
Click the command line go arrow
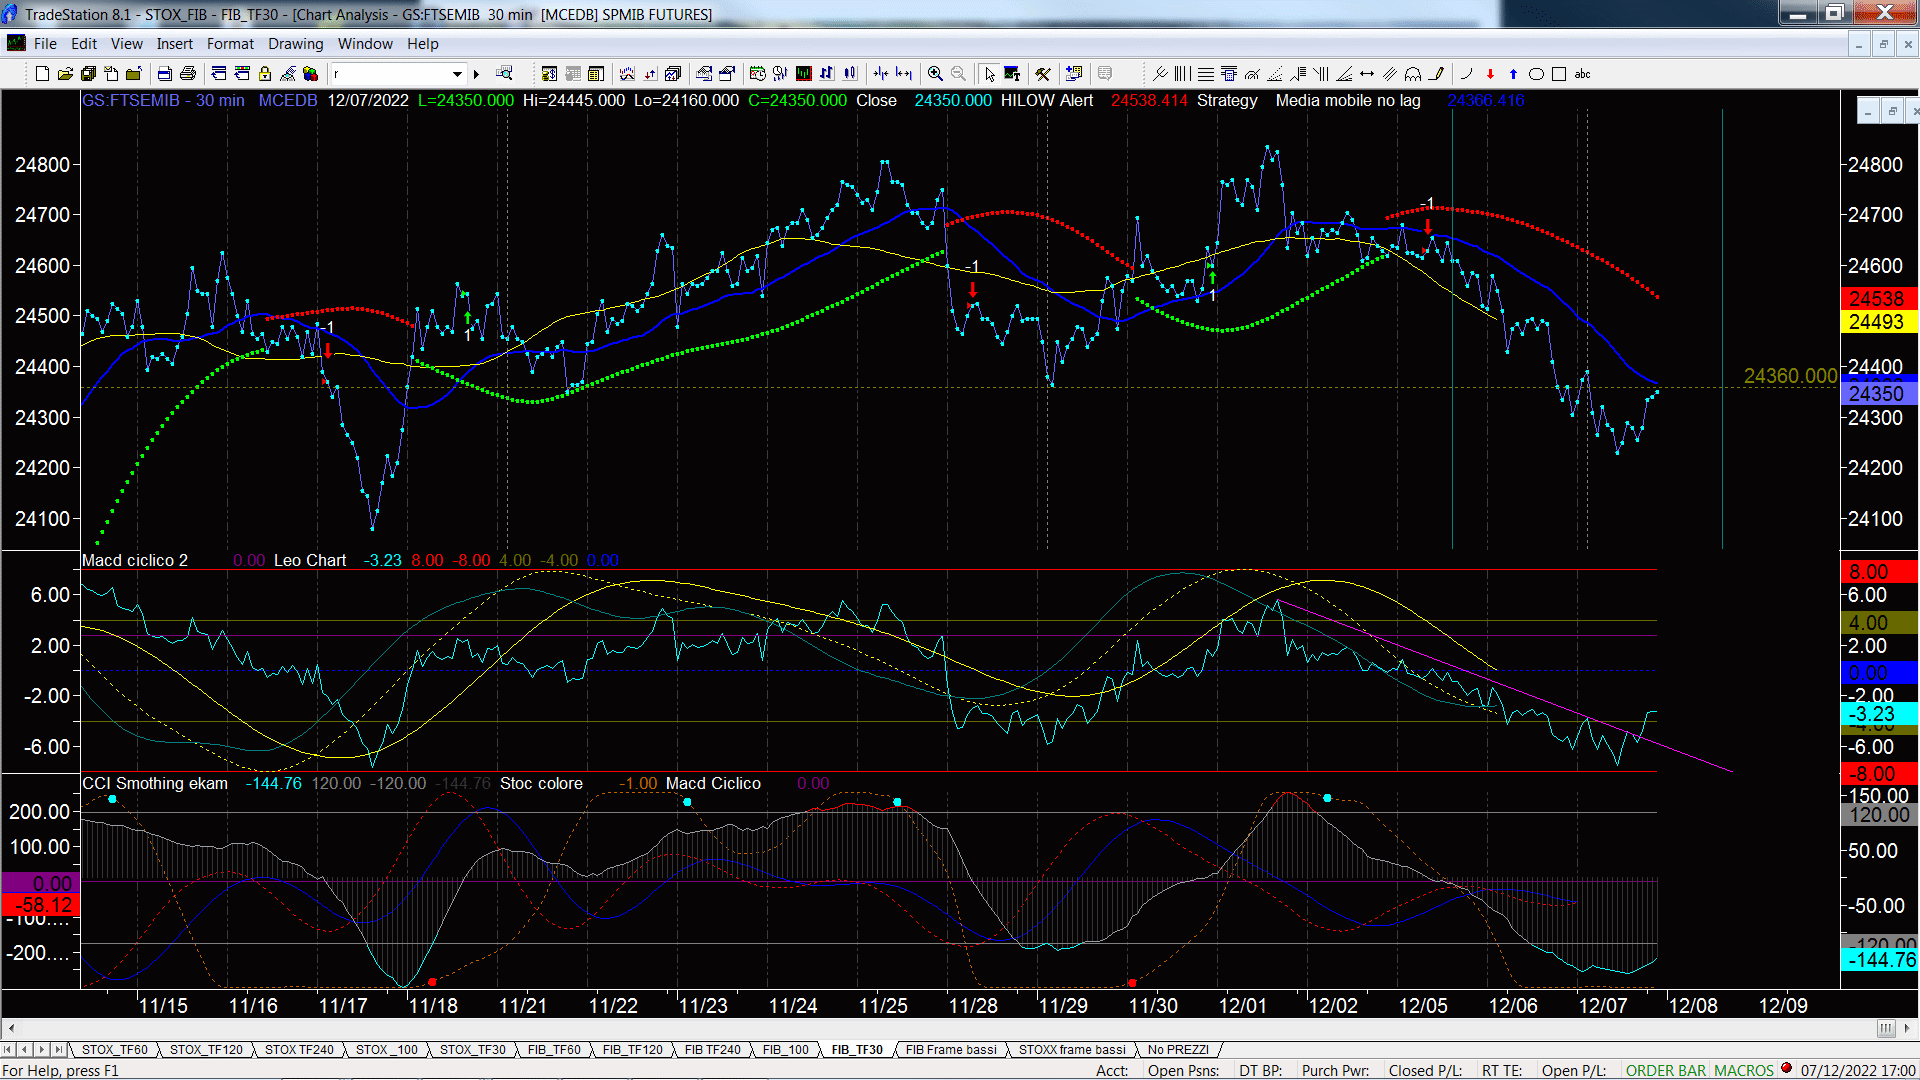pos(477,74)
